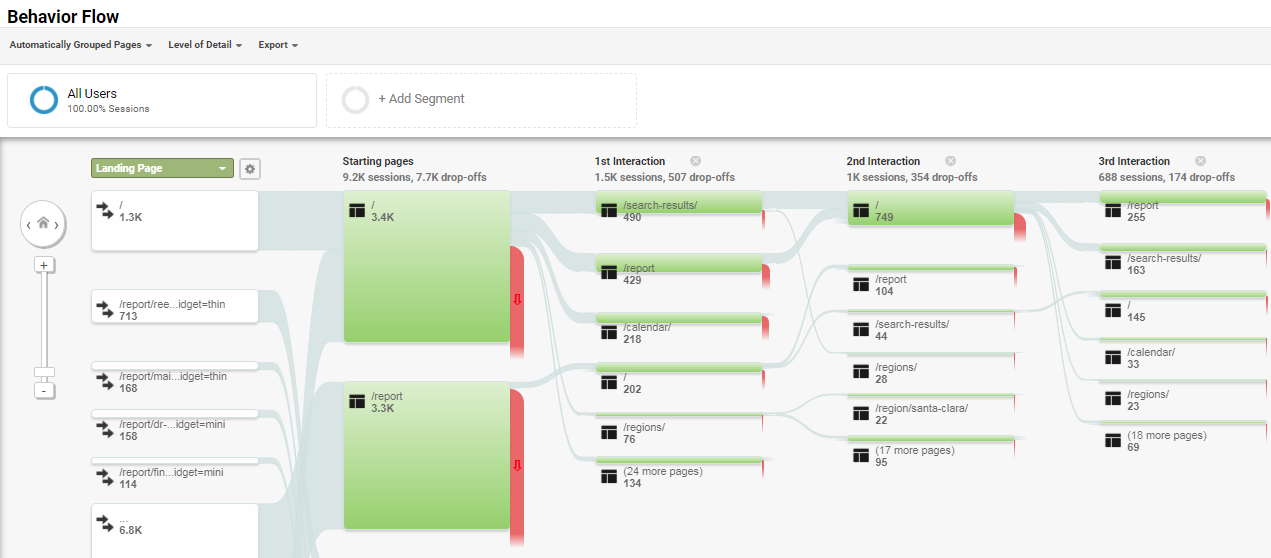The width and height of the screenshot is (1271, 558).
Task: Click the + Add Segment box
Action: coord(481,100)
